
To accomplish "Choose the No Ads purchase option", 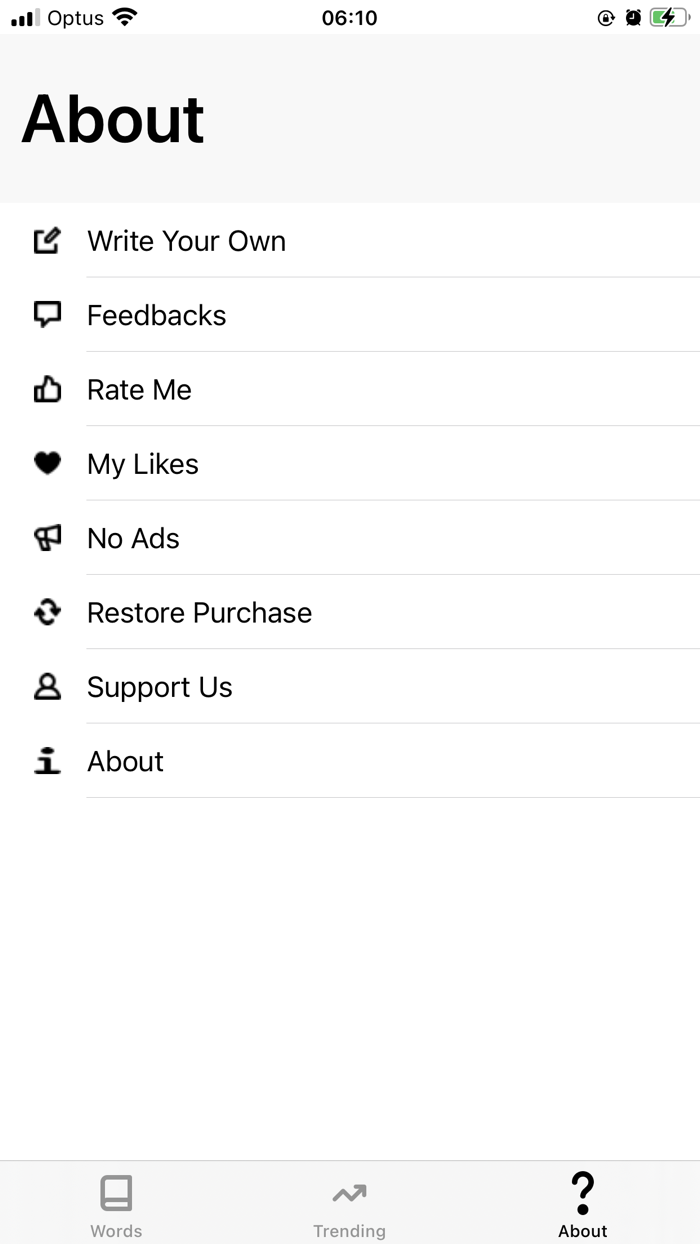I will click(x=350, y=538).
